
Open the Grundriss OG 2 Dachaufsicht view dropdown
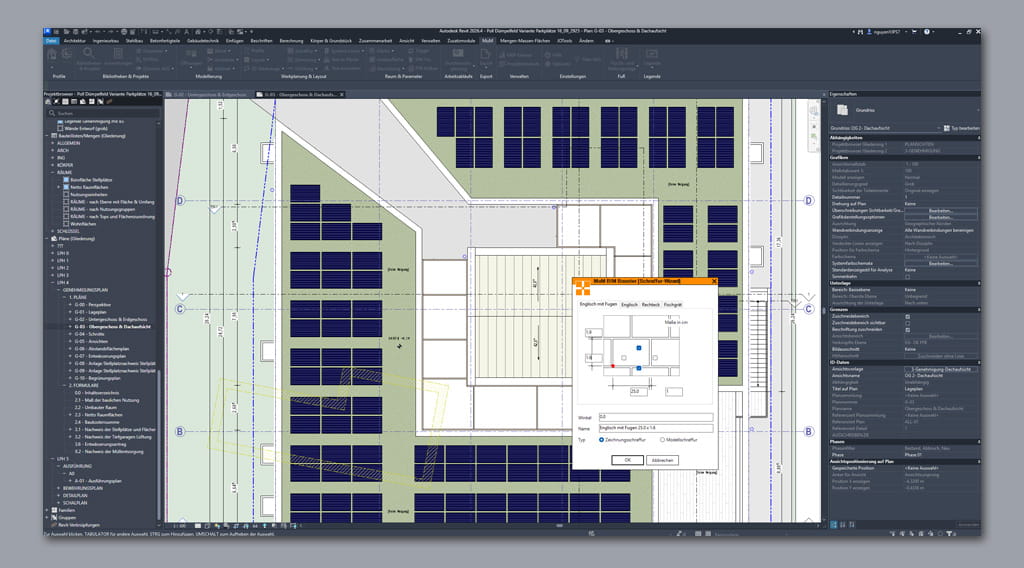(938, 129)
